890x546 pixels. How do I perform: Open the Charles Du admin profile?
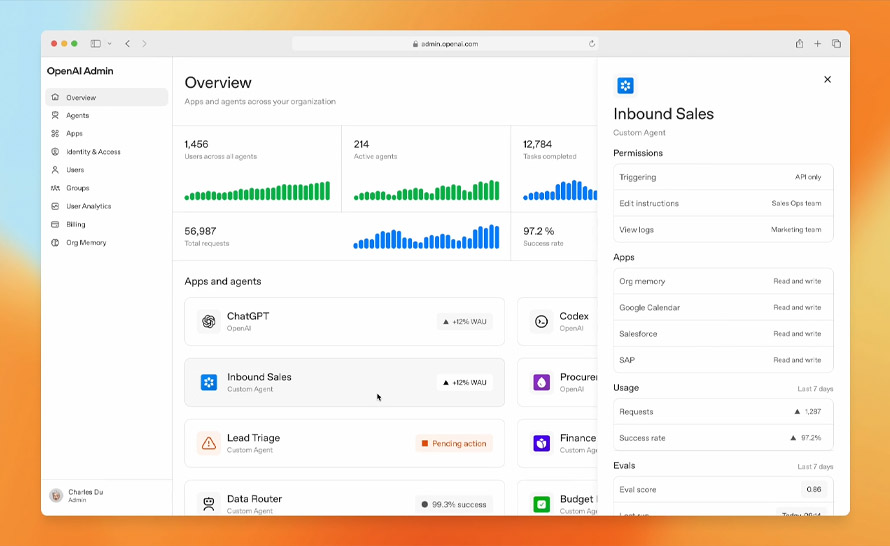(80, 496)
